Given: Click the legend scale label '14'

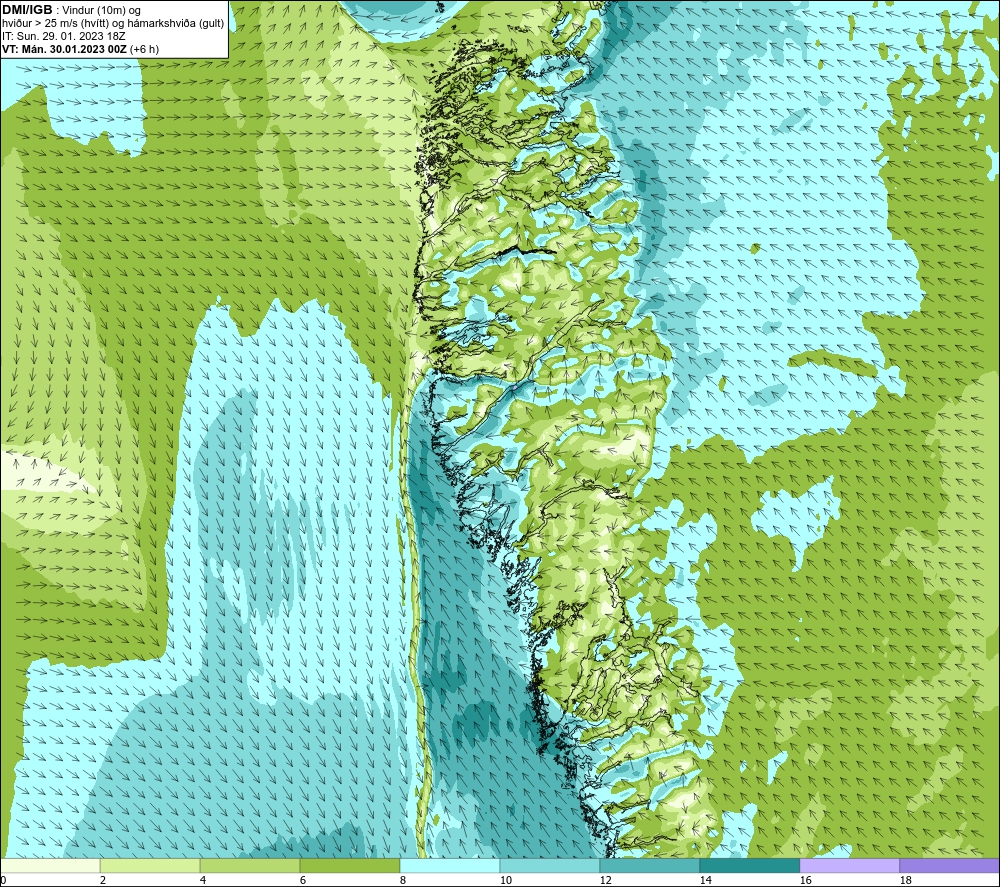Looking at the screenshot, I should pos(705,880).
